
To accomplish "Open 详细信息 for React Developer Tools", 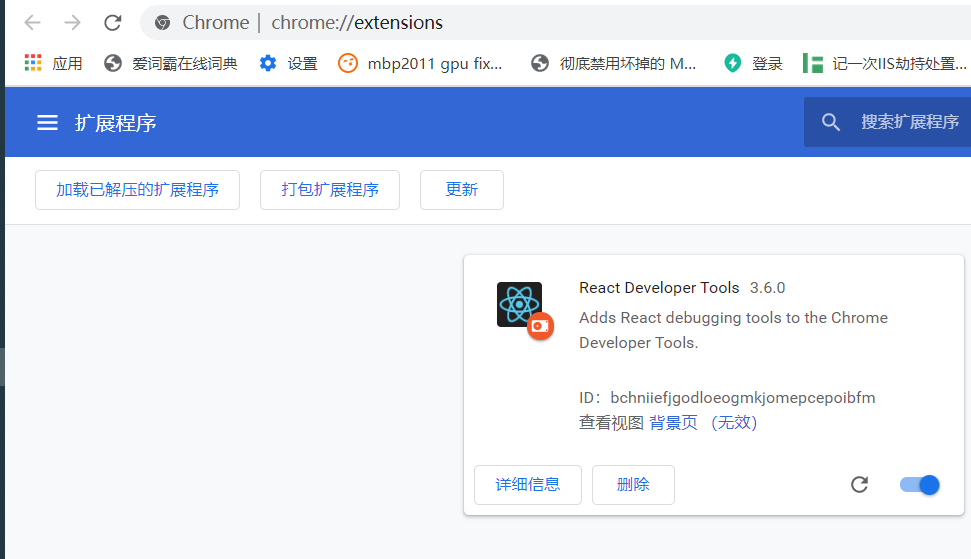I will (x=528, y=485).
